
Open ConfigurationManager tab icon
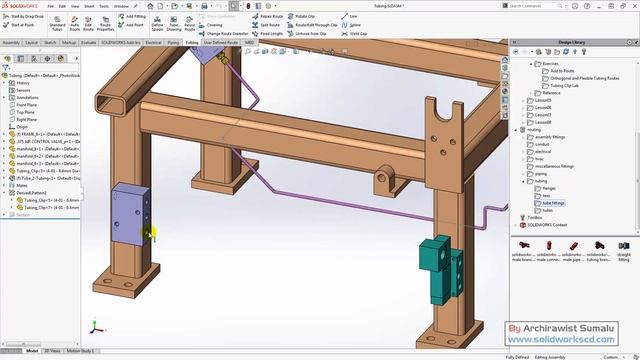pyautogui.click(x=34, y=59)
